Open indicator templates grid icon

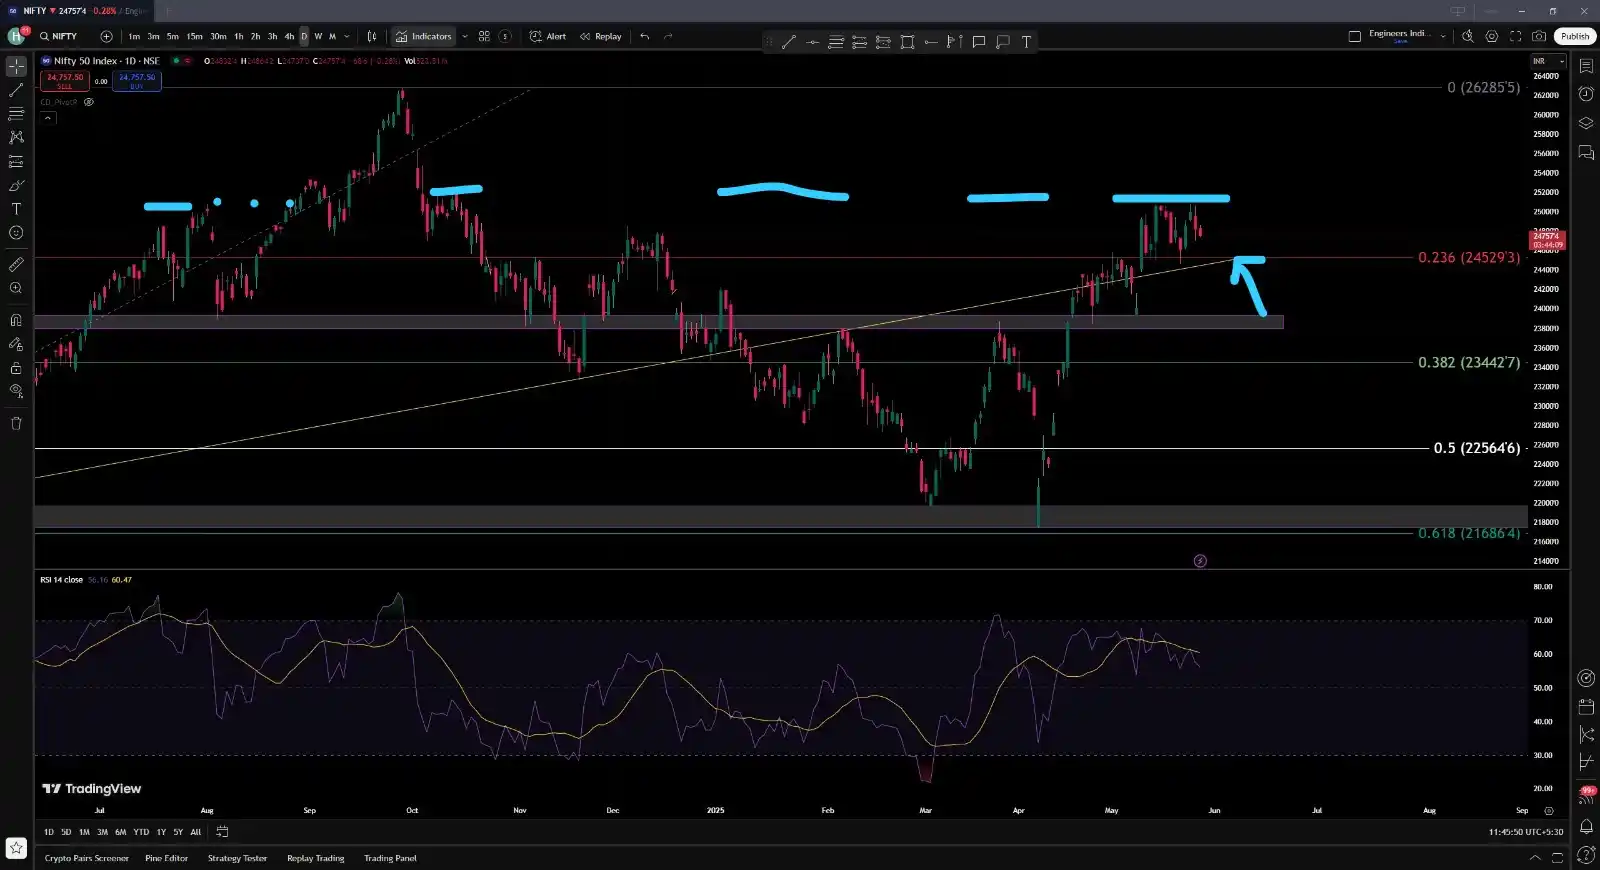tap(484, 36)
